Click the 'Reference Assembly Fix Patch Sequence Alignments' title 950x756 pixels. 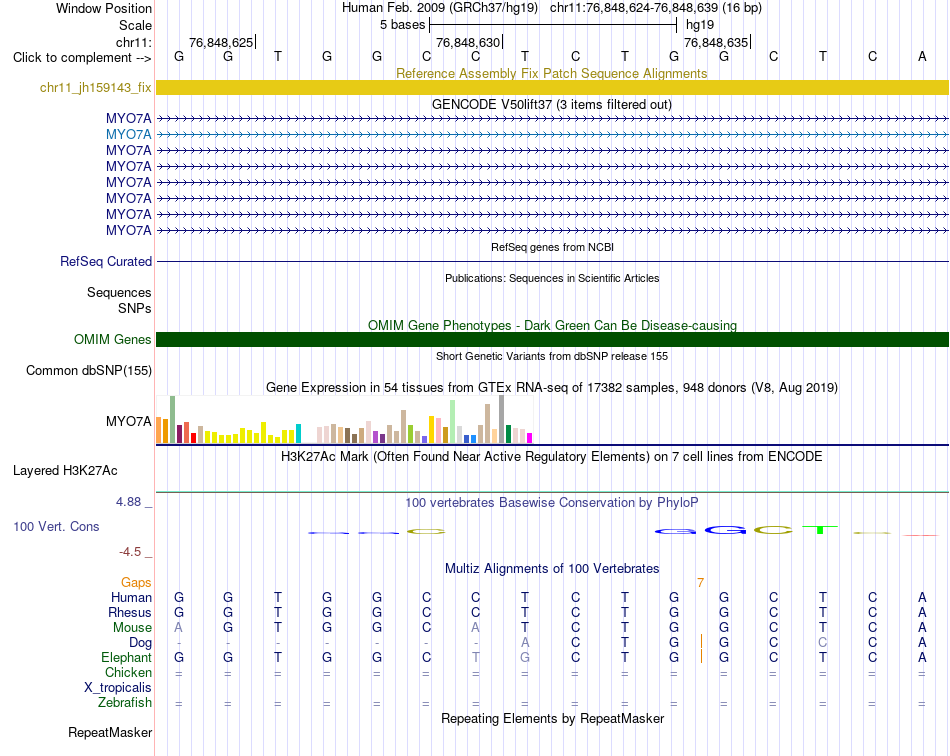click(551, 73)
